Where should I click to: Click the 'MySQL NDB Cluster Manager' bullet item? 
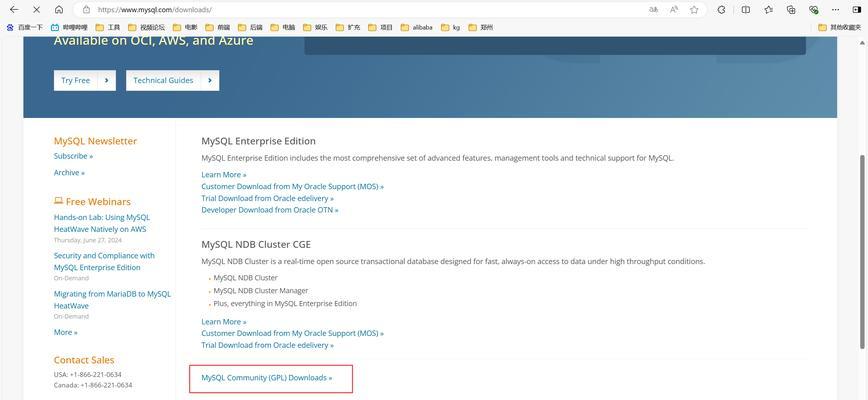point(261,290)
